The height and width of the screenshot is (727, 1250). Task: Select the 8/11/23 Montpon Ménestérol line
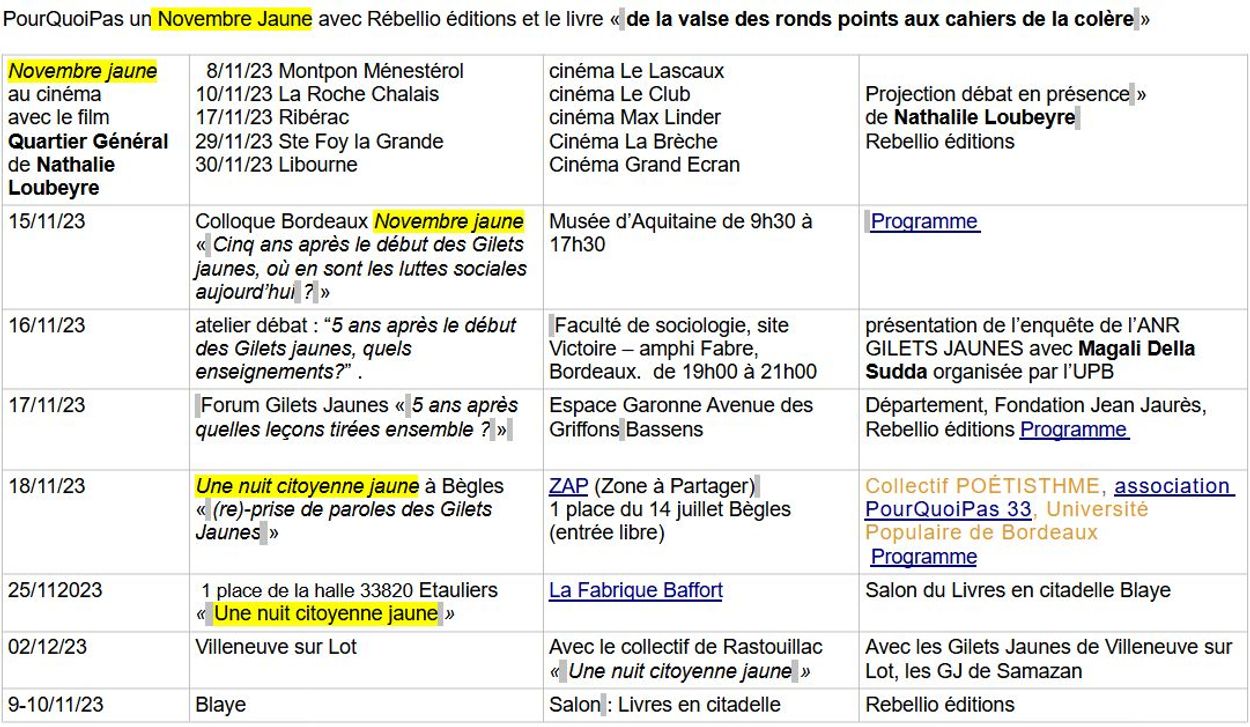point(334,71)
